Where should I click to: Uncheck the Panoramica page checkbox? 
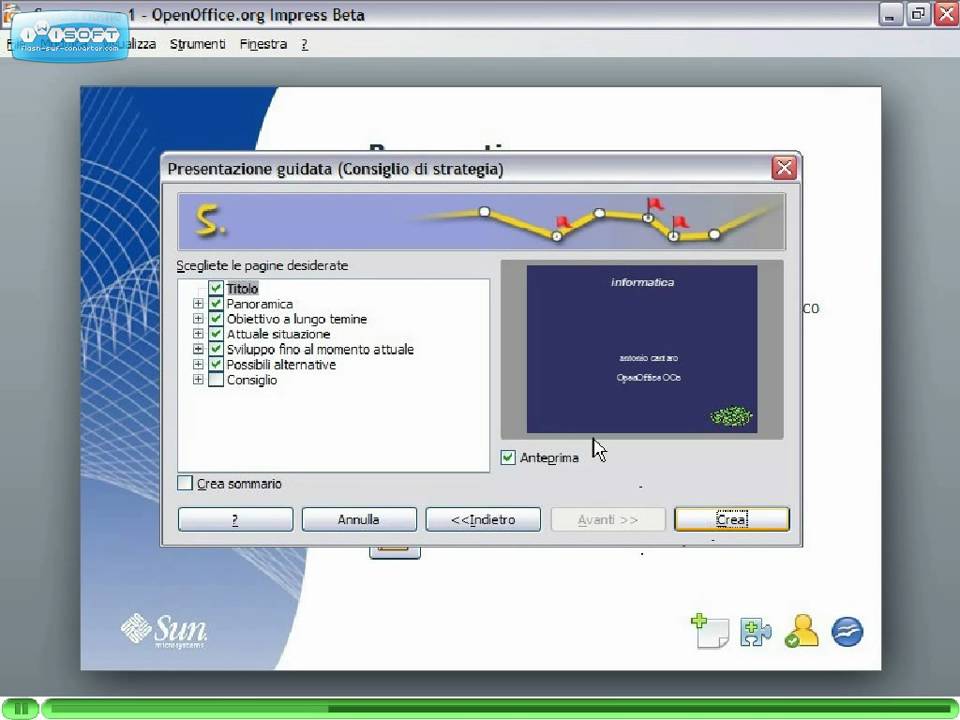216,303
